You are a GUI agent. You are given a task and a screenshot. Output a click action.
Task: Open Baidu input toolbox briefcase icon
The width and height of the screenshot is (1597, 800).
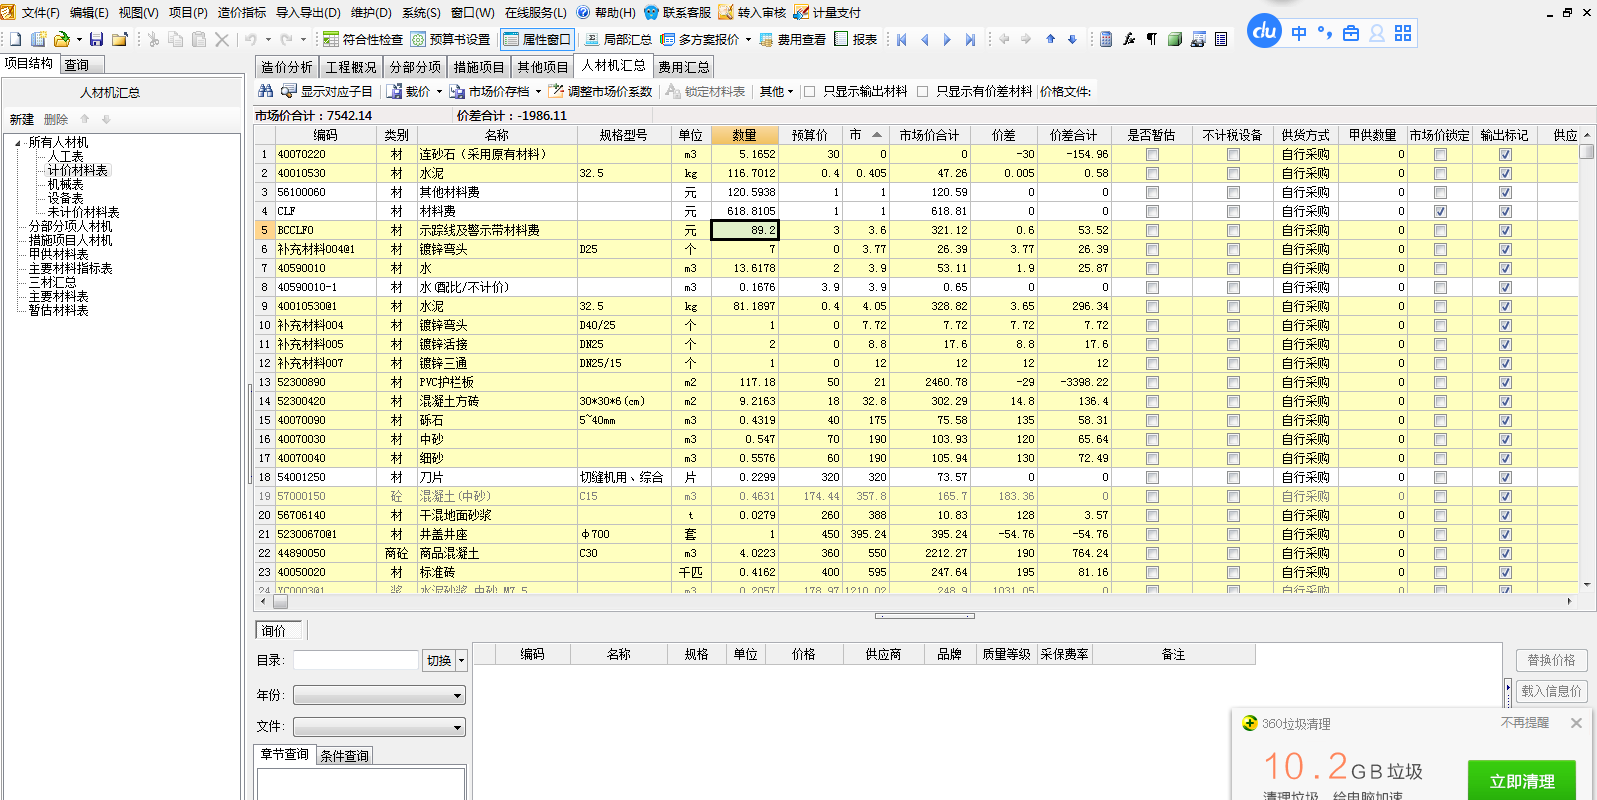pyautogui.click(x=1351, y=33)
